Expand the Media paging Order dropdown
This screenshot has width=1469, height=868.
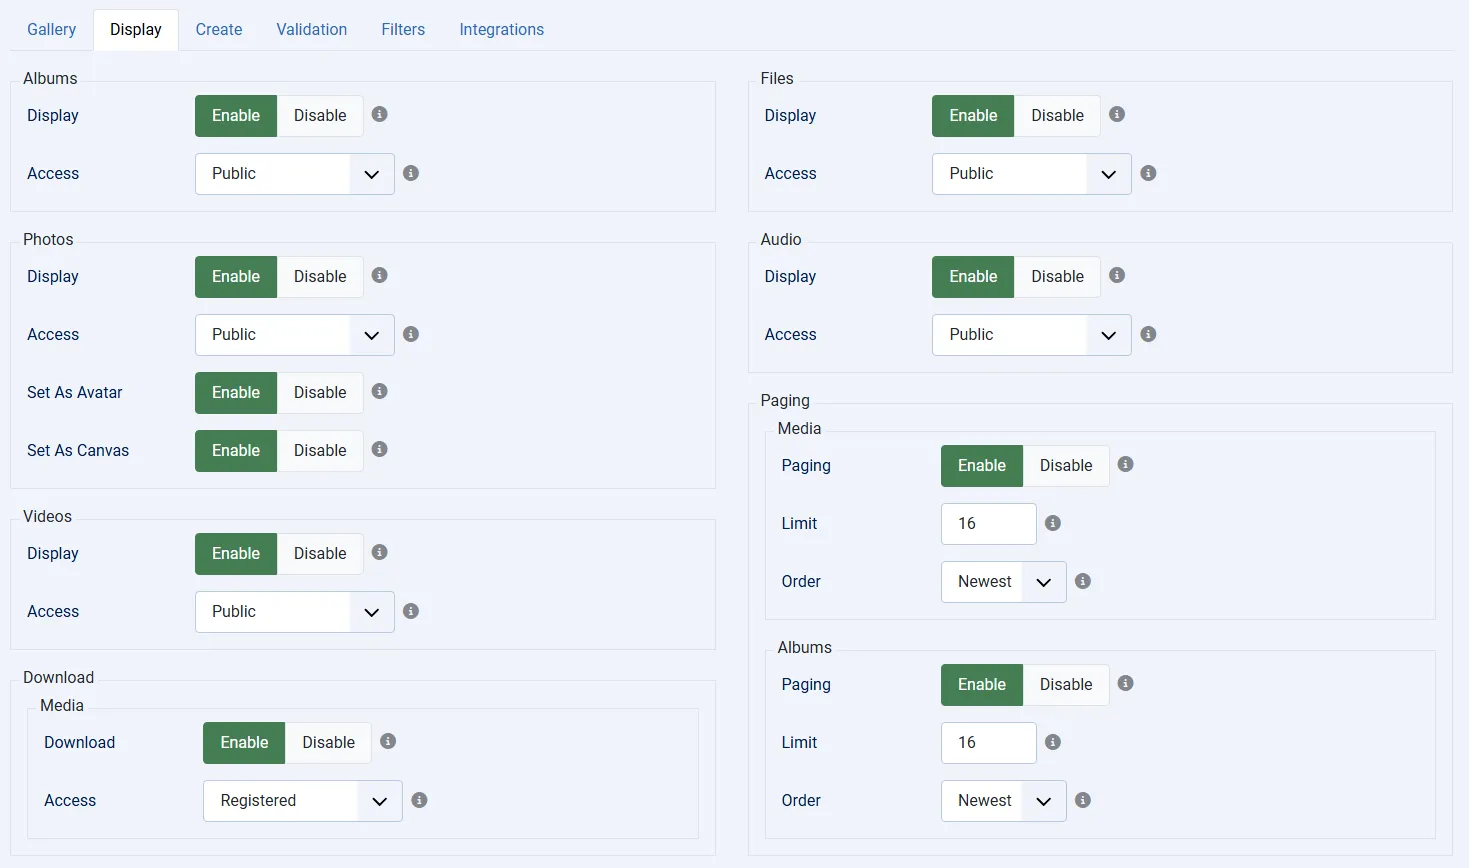pyautogui.click(x=1003, y=582)
